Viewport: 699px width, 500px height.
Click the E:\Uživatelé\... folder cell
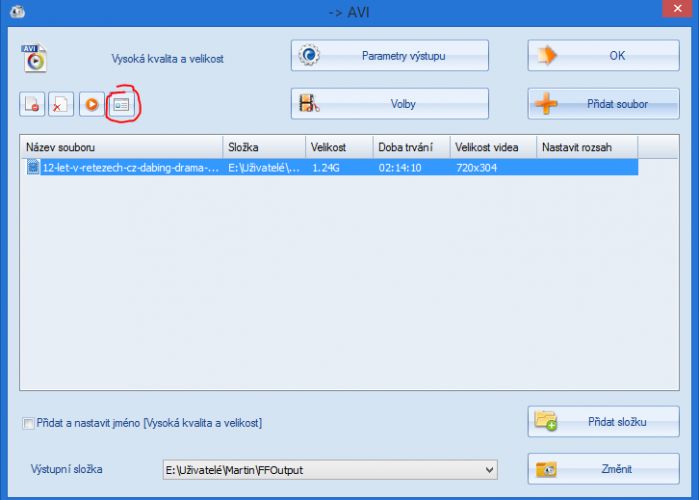click(264, 168)
